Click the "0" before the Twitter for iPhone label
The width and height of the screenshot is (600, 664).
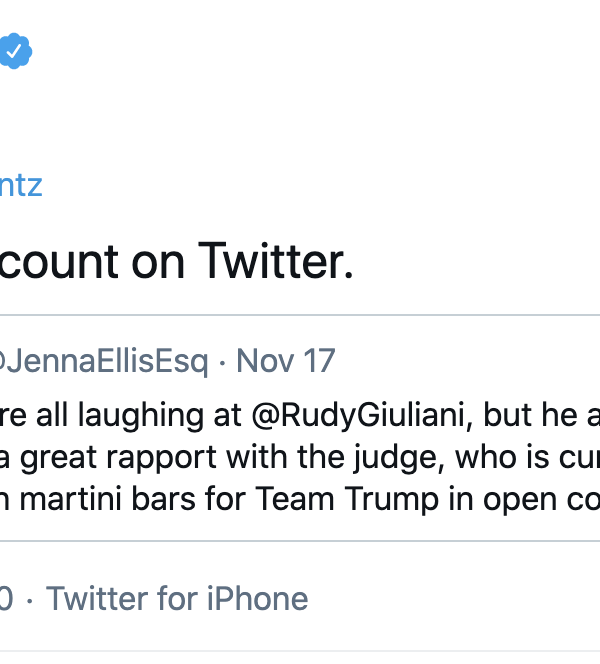[5, 599]
